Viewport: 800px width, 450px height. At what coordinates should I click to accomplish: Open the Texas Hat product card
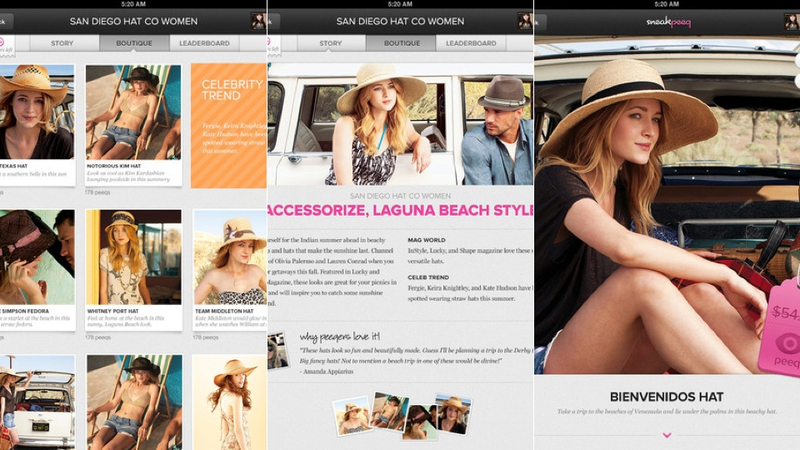37,124
